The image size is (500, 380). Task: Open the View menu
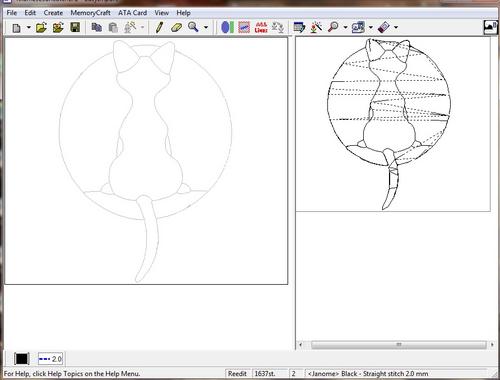pos(162,13)
